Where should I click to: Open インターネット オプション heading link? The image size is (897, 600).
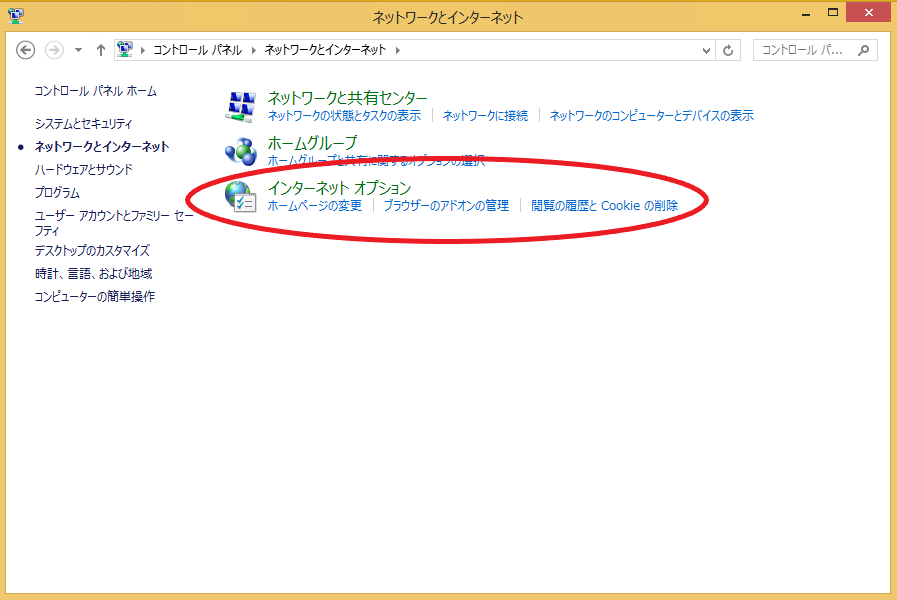coord(339,188)
